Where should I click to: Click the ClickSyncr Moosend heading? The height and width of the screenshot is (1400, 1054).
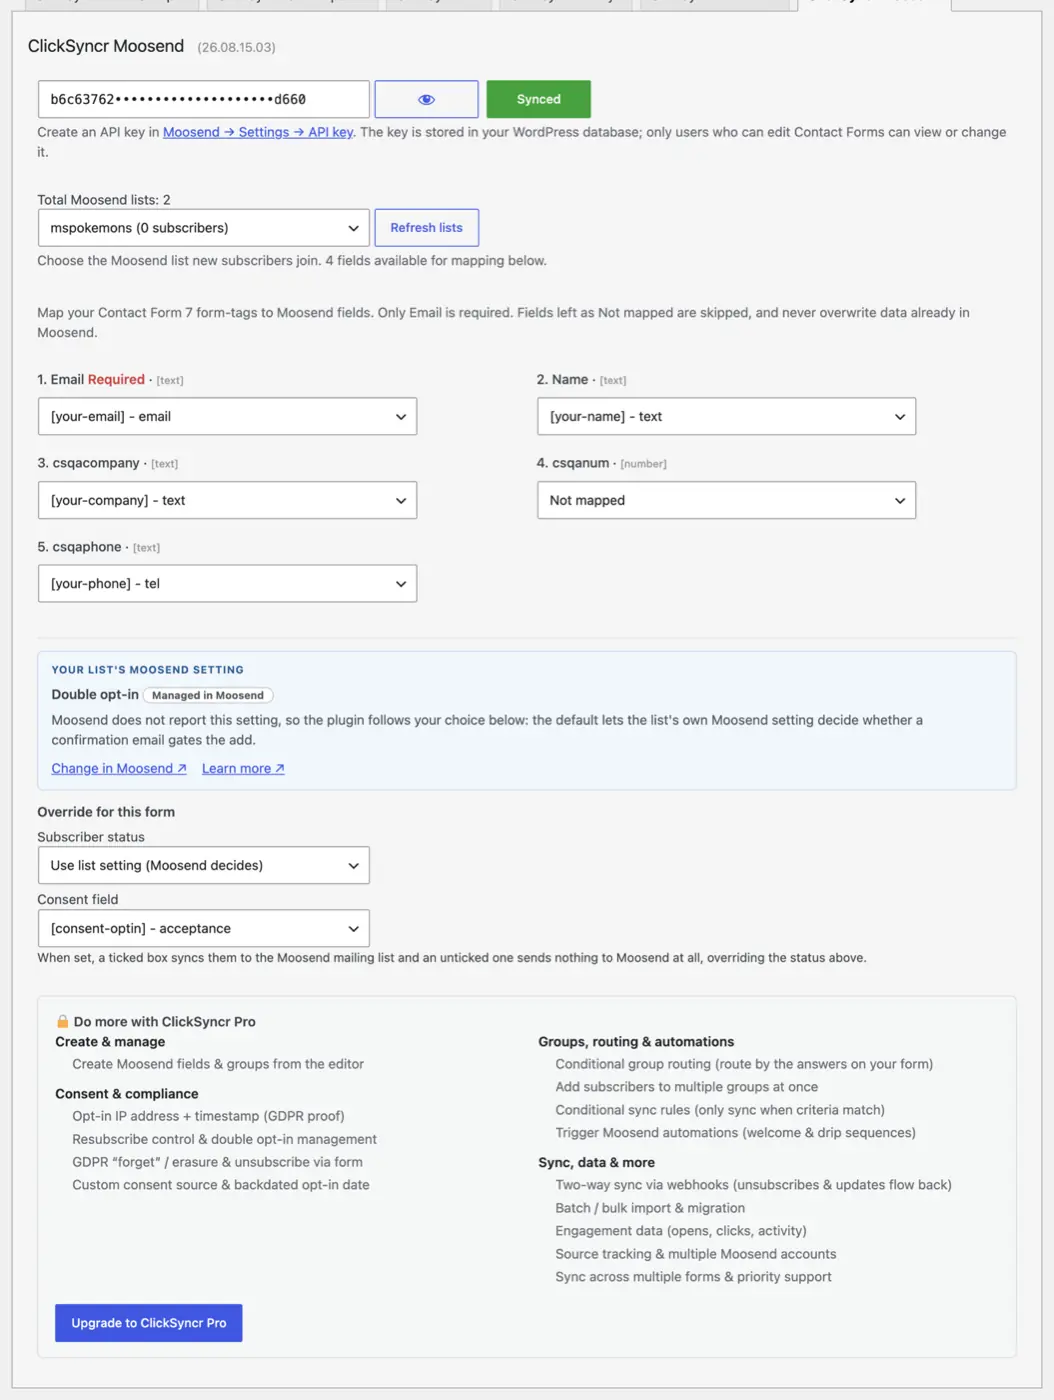(x=106, y=46)
